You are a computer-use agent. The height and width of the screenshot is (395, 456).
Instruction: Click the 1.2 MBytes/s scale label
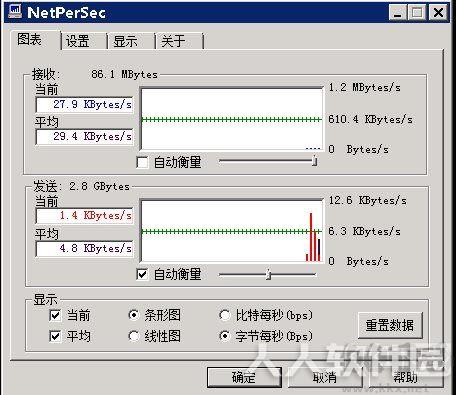[x=365, y=88]
